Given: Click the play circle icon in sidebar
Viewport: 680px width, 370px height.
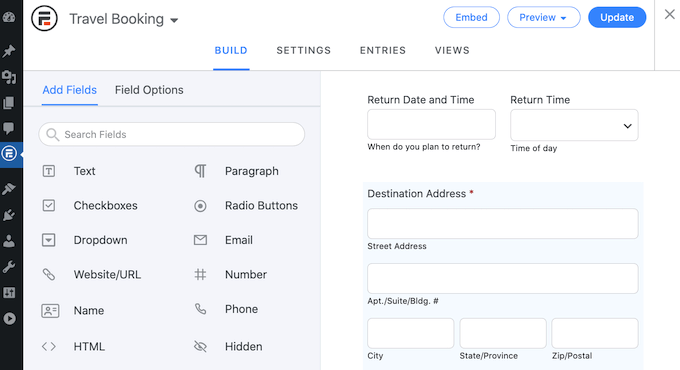Looking at the screenshot, I should tap(9, 319).
